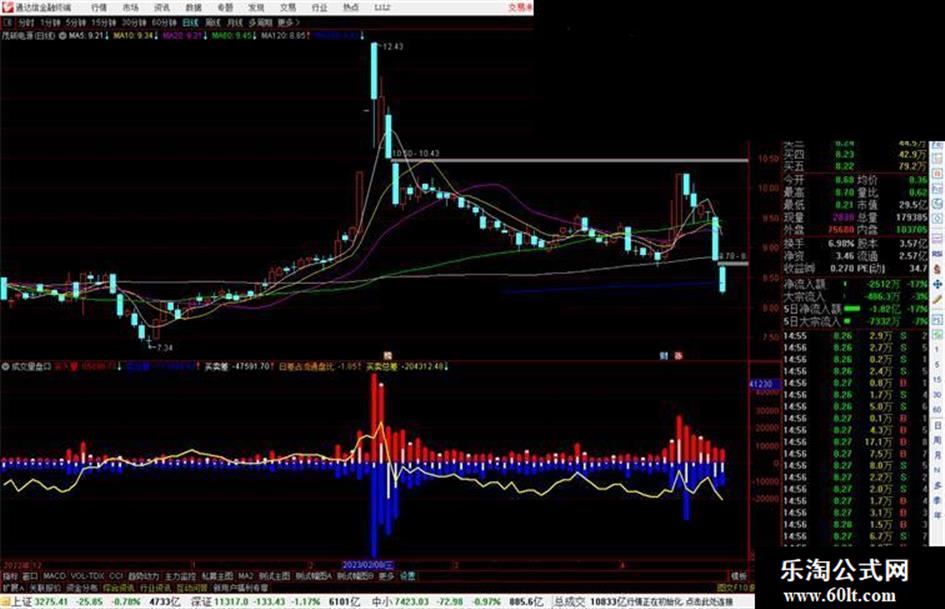Select the CCI indicator tab
Screen dimensions: 945x609
(x=116, y=576)
